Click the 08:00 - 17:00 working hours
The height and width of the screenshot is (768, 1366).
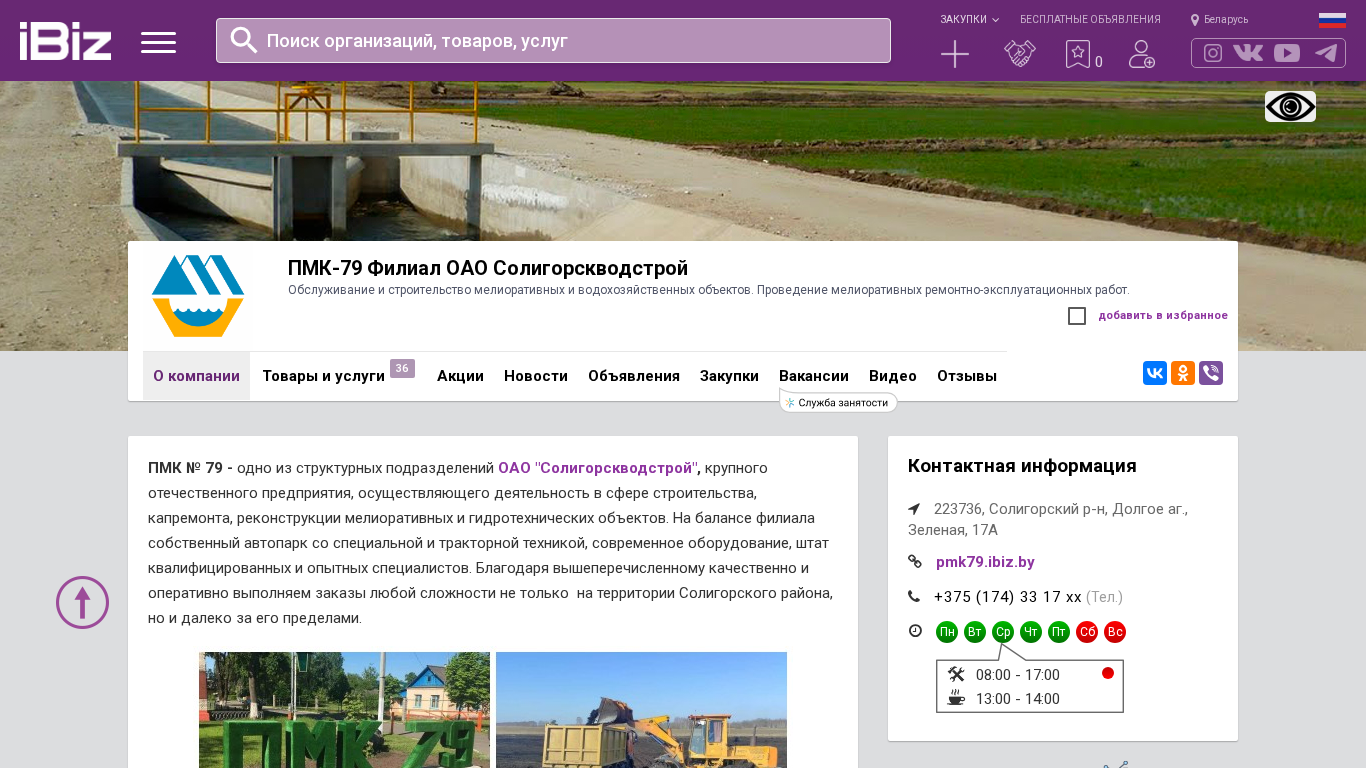point(1018,675)
